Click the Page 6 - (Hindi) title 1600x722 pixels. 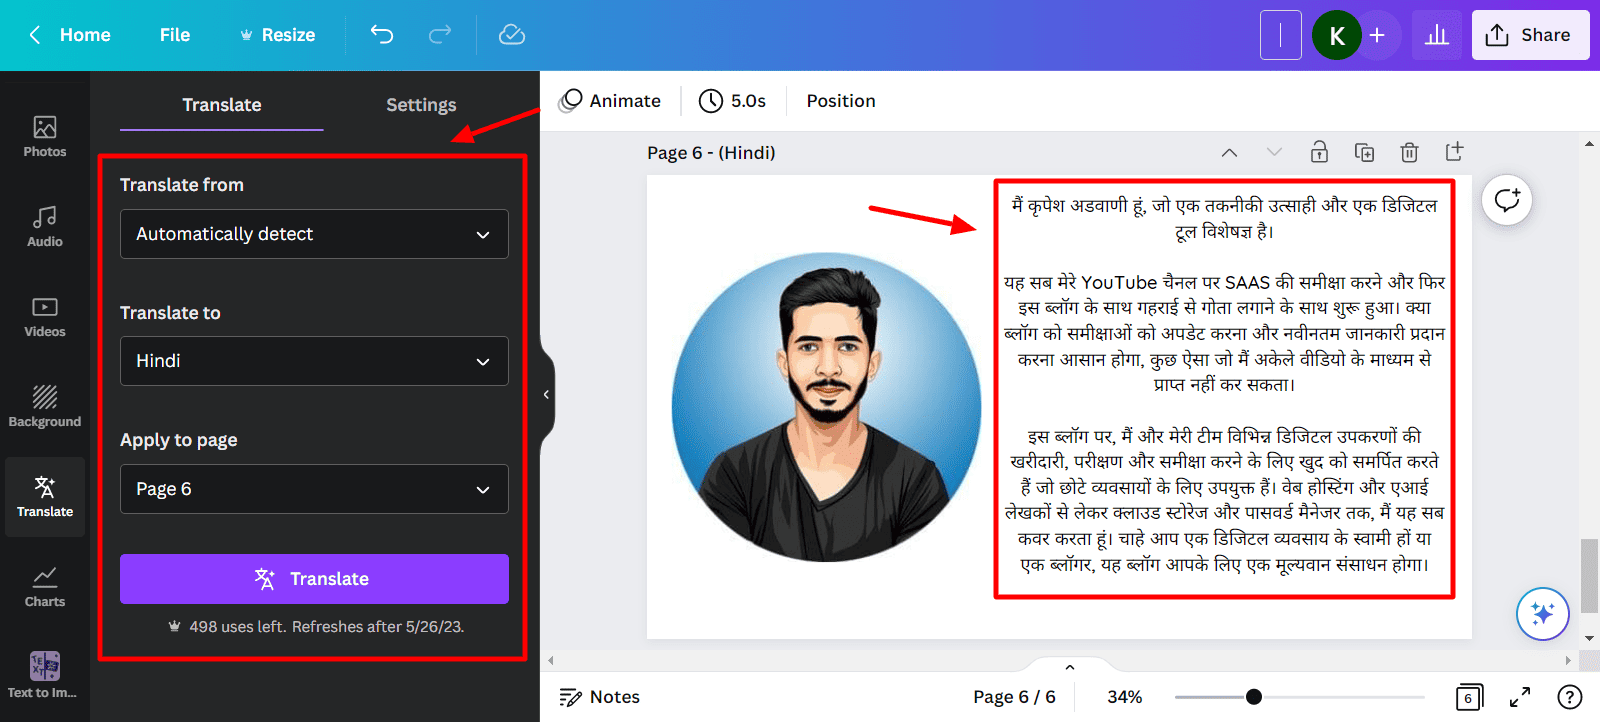711,153
